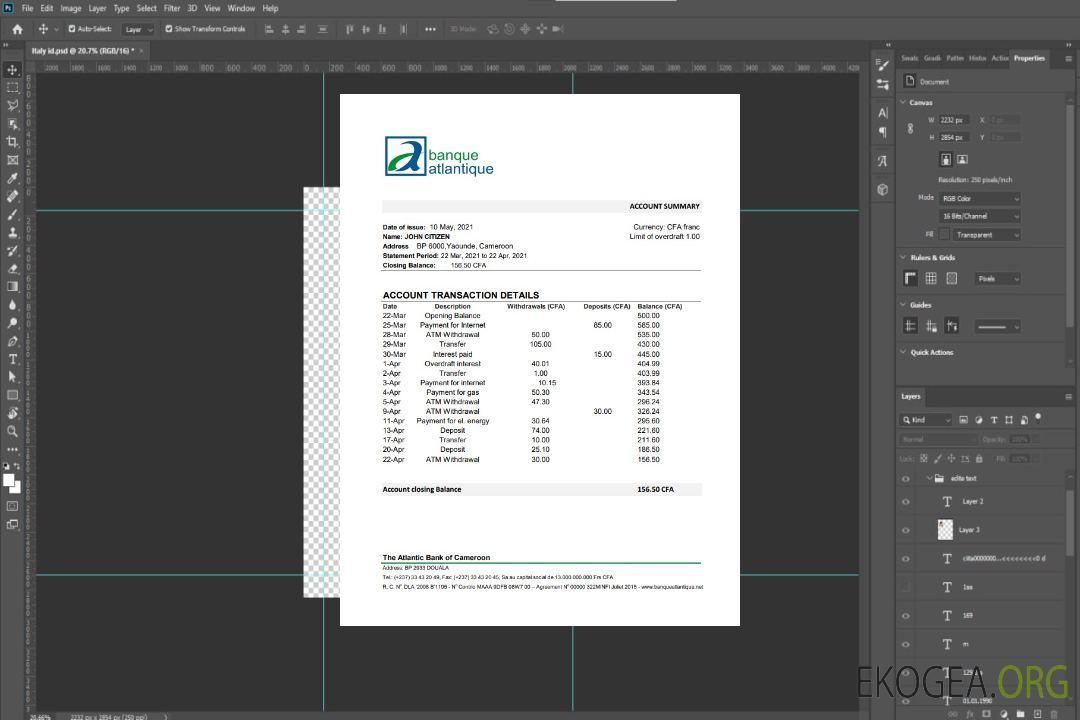Viewport: 1080px width, 720px height.
Task: Open the 16 Bits/Channel dropdown
Action: click(980, 216)
